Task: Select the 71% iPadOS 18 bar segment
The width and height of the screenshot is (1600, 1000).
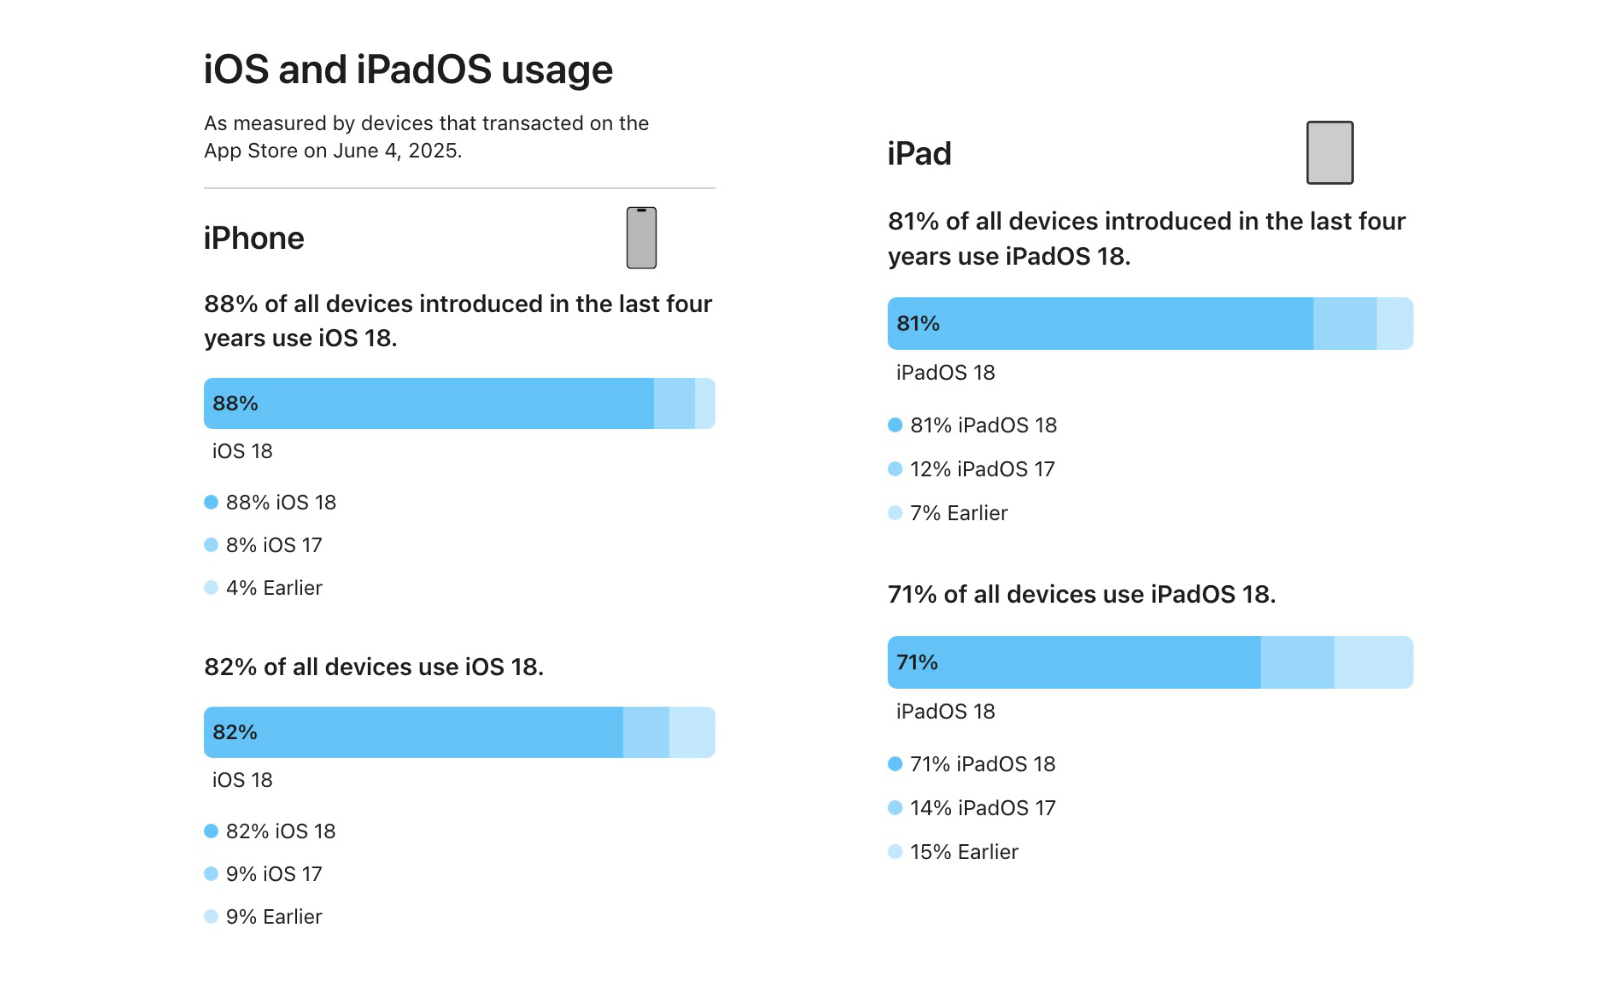Action: point(1074,663)
